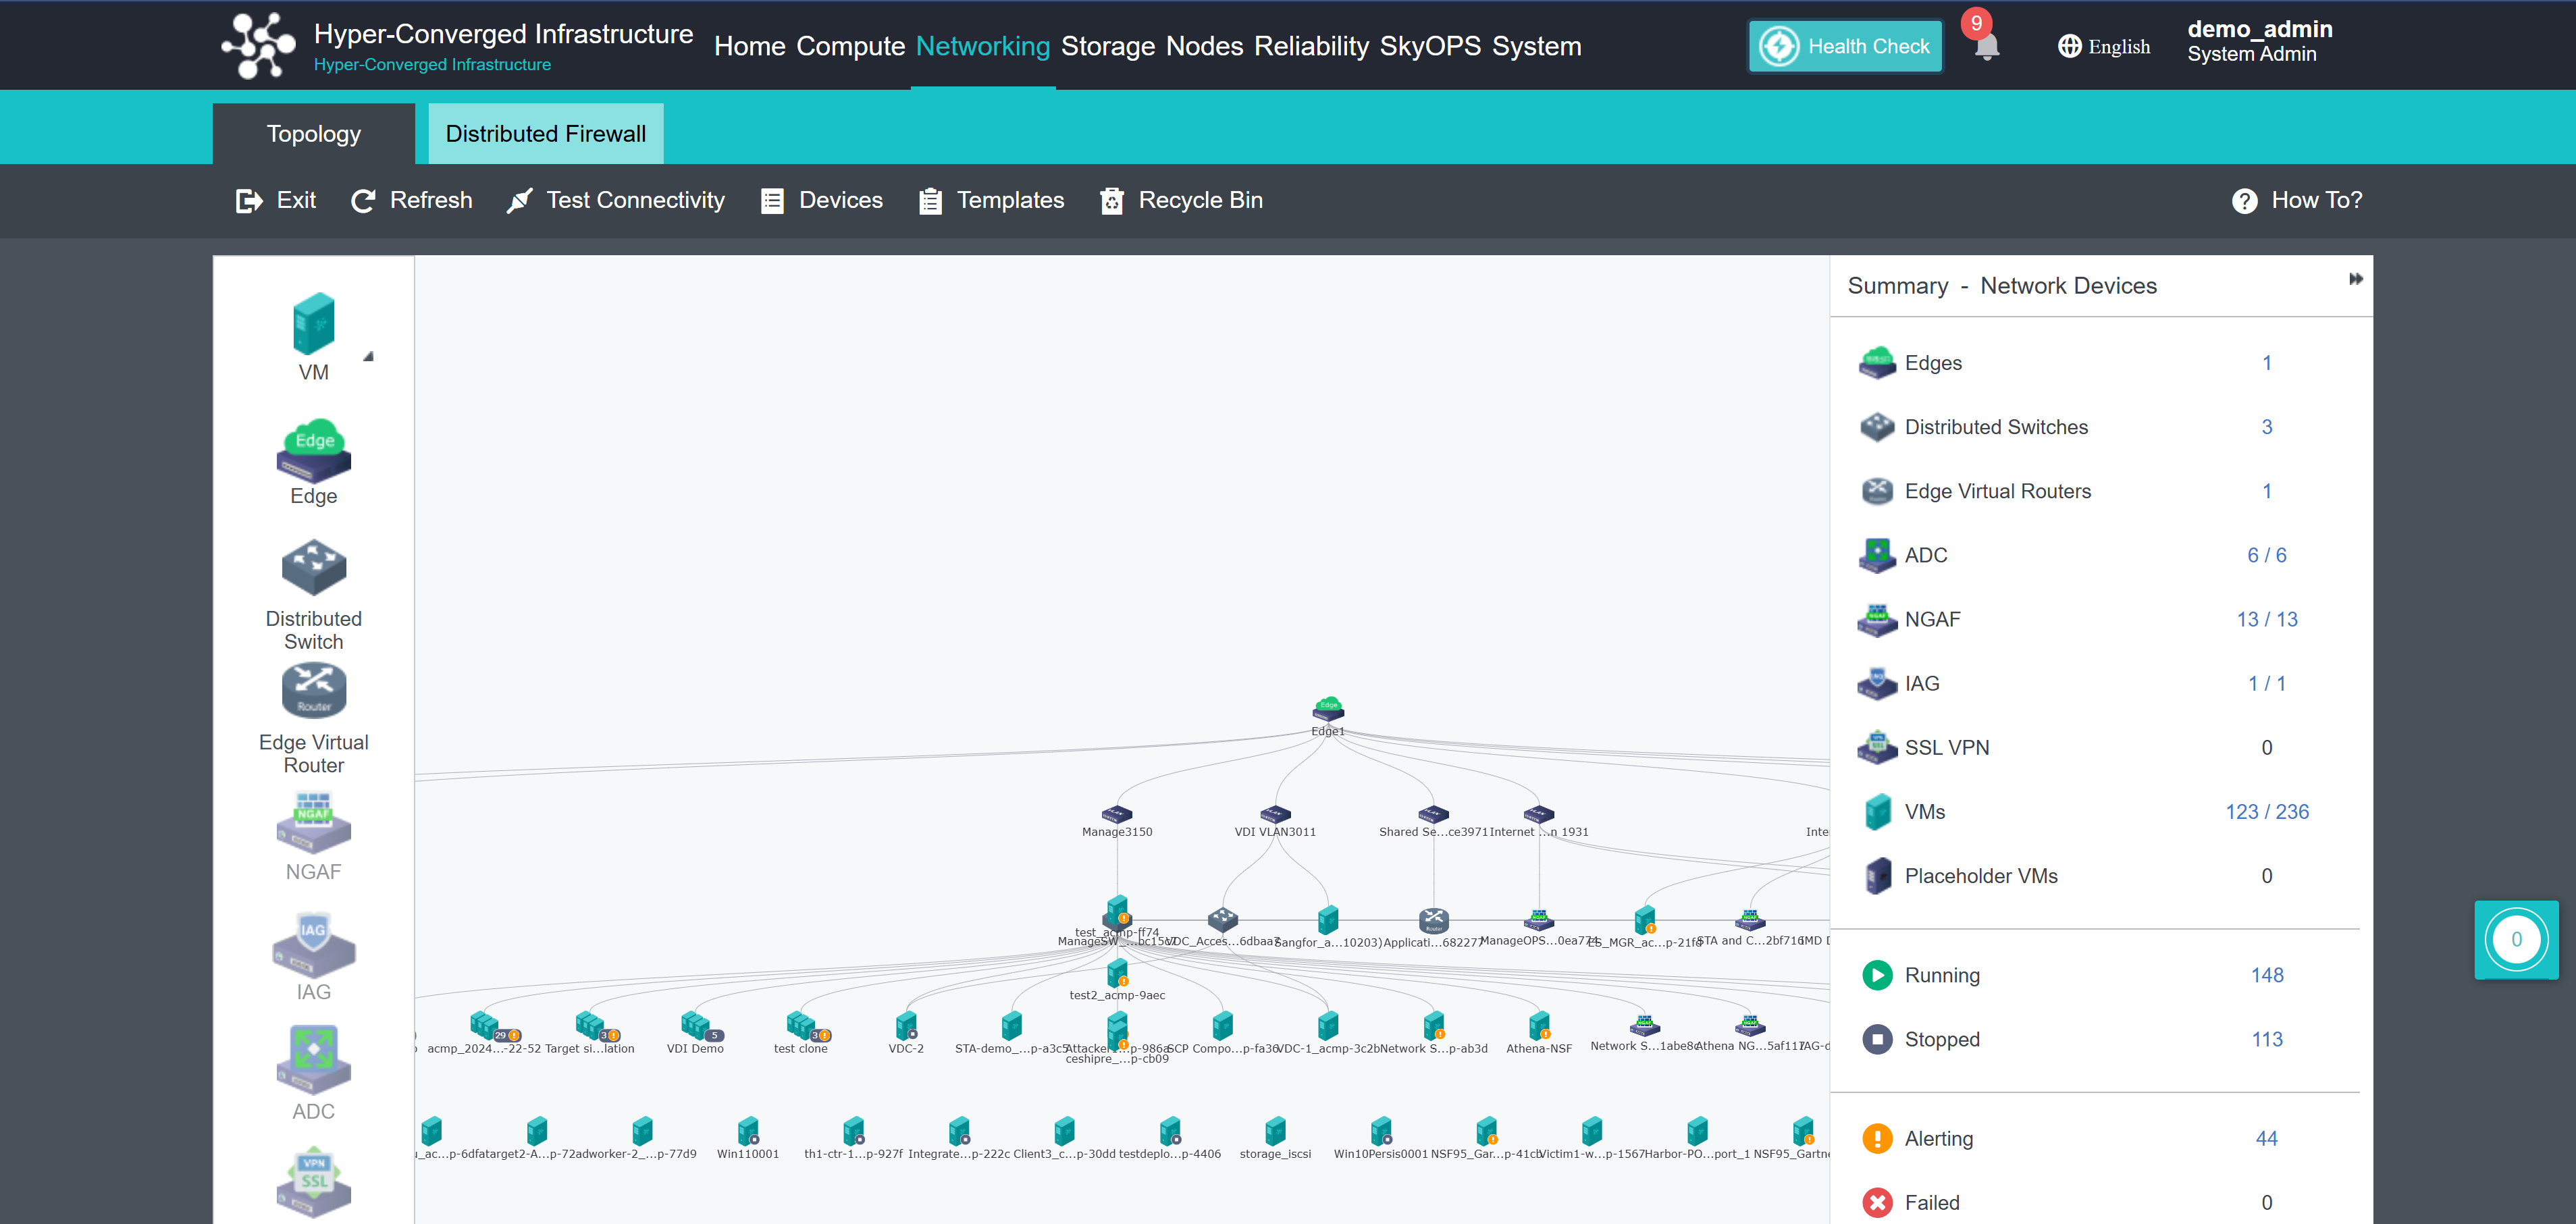Click the ADC device icon in sidebar
This screenshot has height=1224, width=2576.
tap(313, 1059)
